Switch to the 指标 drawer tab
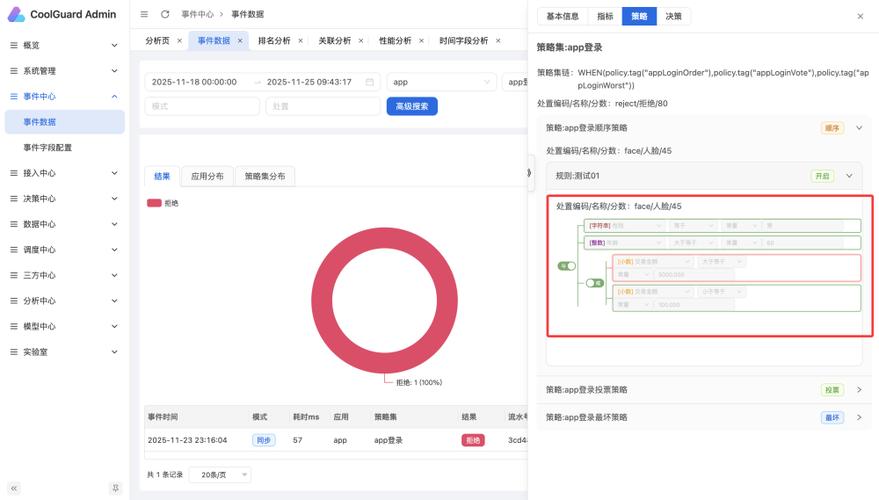The width and height of the screenshot is (879, 500). pos(605,16)
